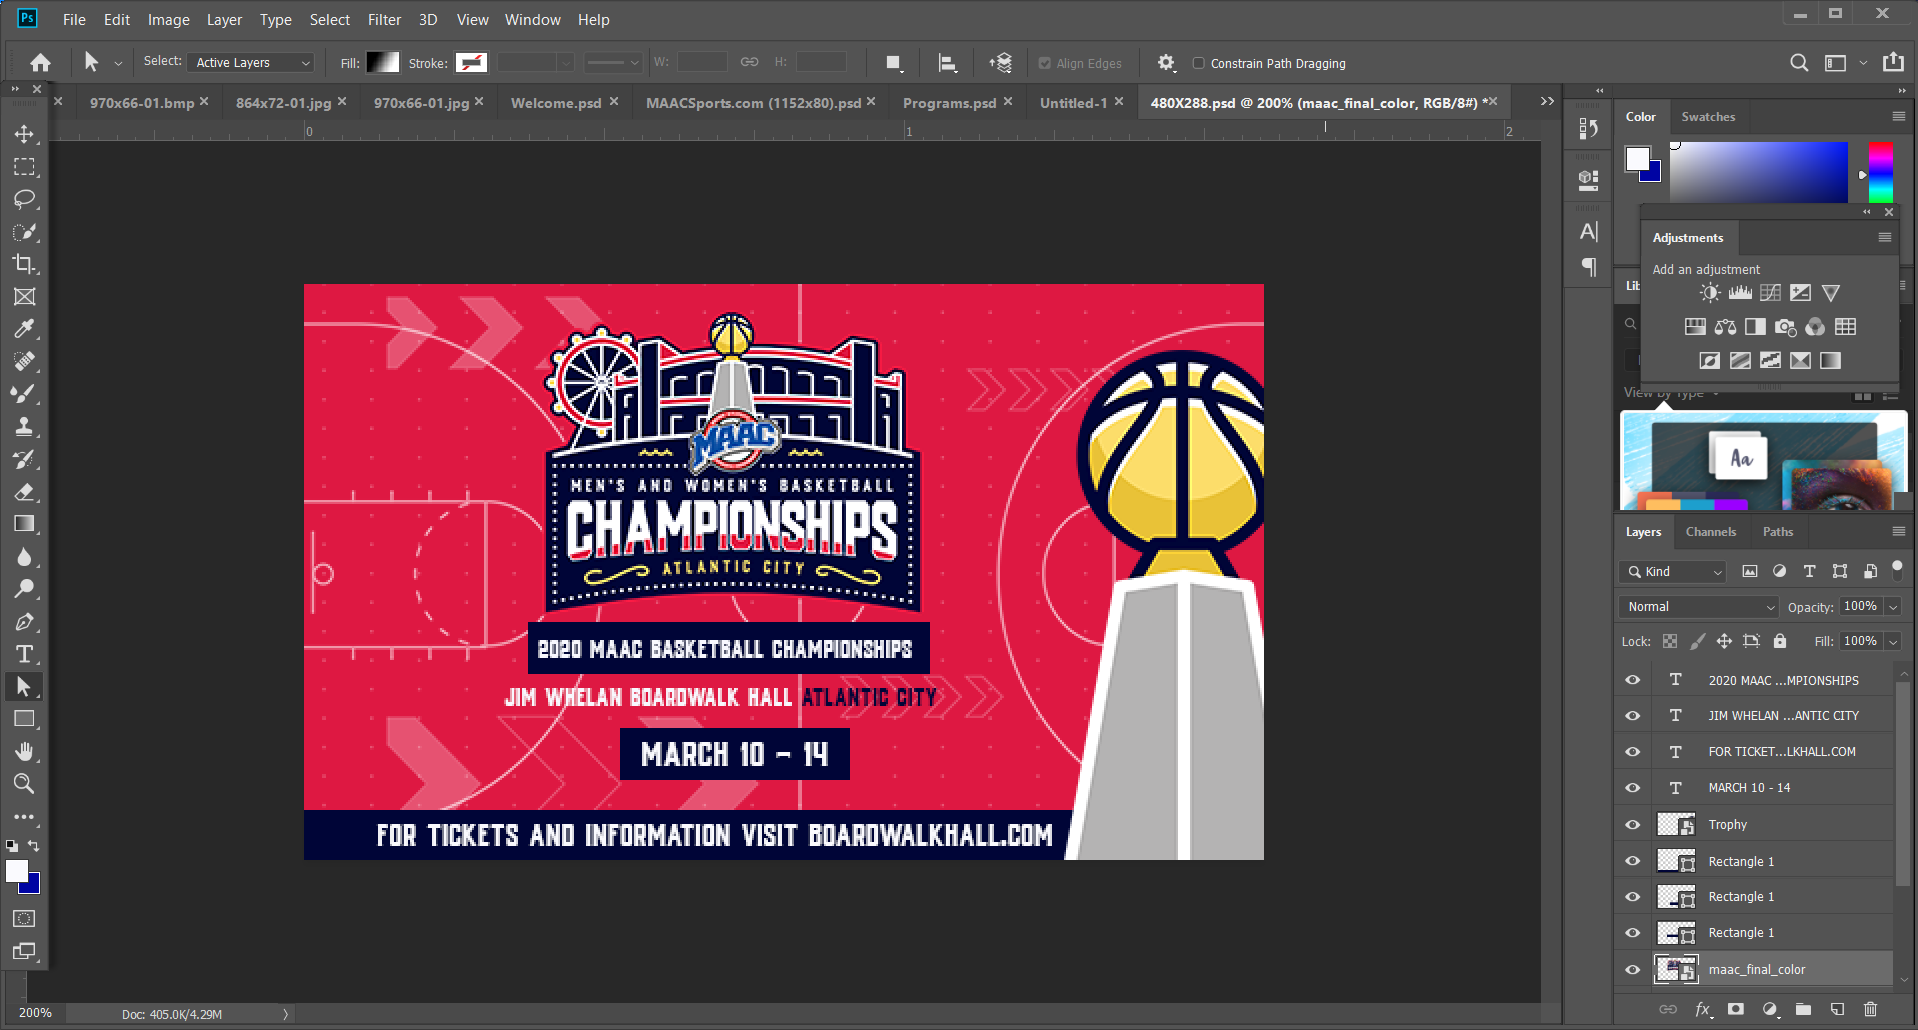Open the Filter menu

coord(384,19)
